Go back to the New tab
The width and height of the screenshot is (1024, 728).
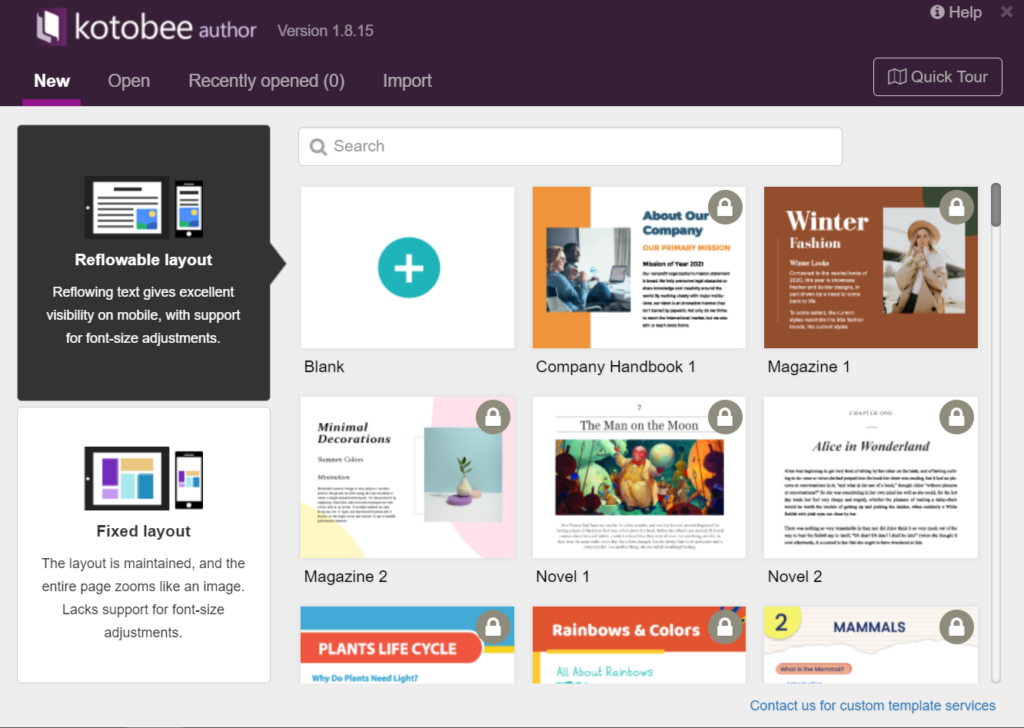click(x=51, y=81)
